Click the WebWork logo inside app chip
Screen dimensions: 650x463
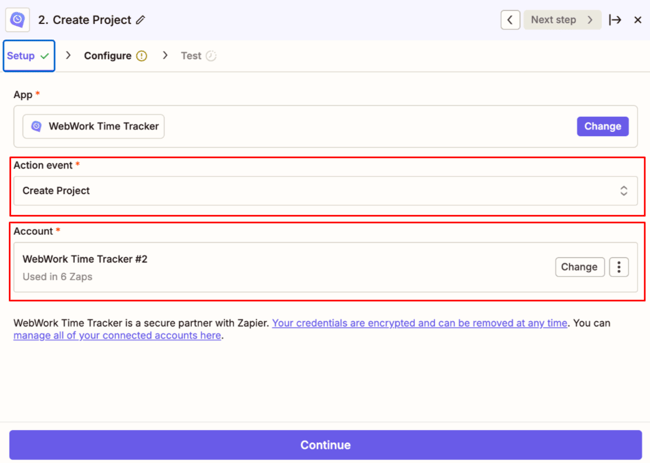pyautogui.click(x=36, y=126)
